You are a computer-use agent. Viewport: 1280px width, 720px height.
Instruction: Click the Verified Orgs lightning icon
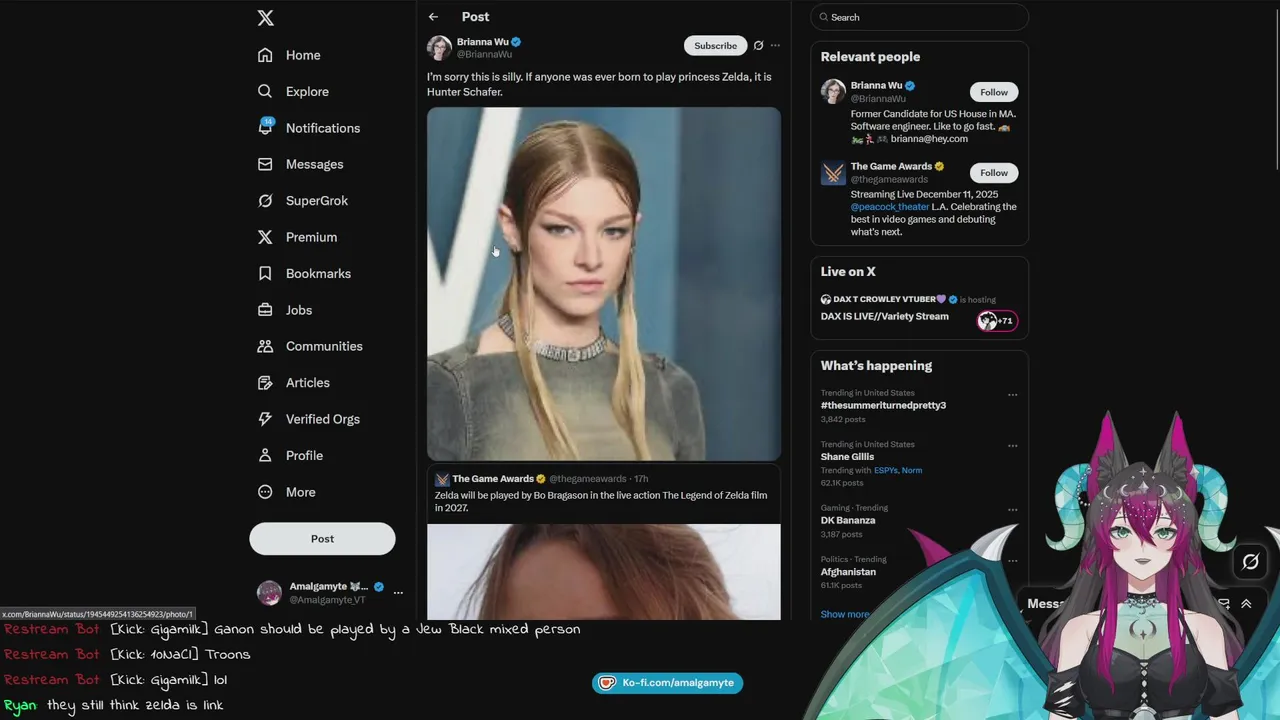[265, 419]
